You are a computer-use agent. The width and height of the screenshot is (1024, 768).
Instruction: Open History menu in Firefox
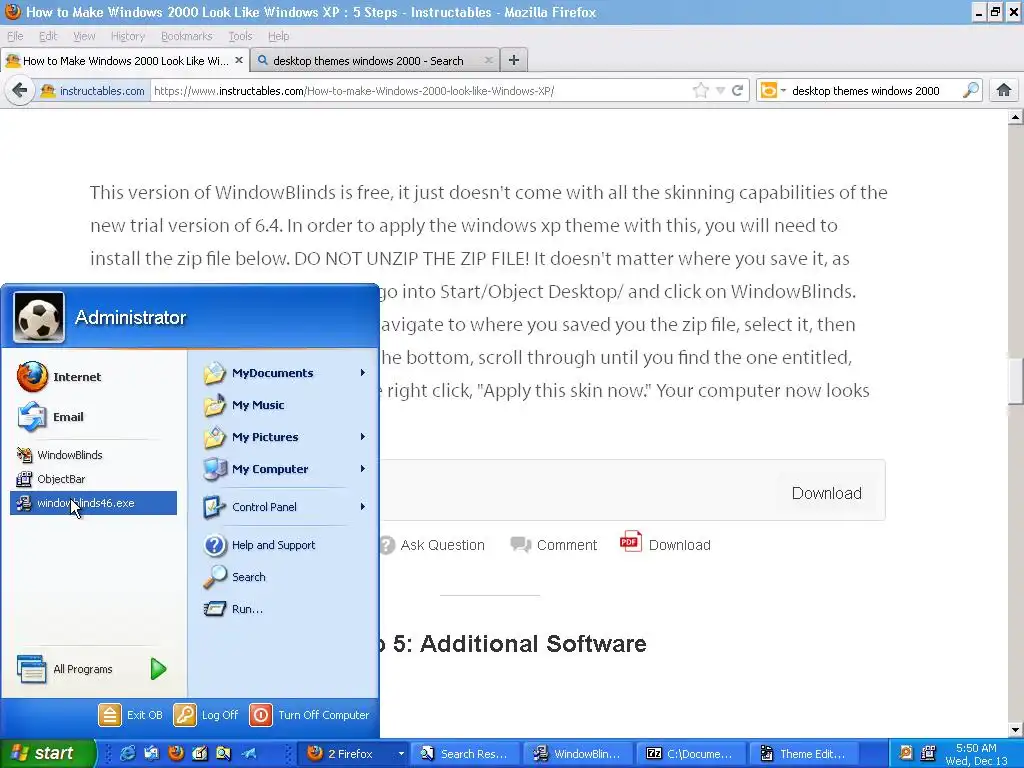click(127, 36)
